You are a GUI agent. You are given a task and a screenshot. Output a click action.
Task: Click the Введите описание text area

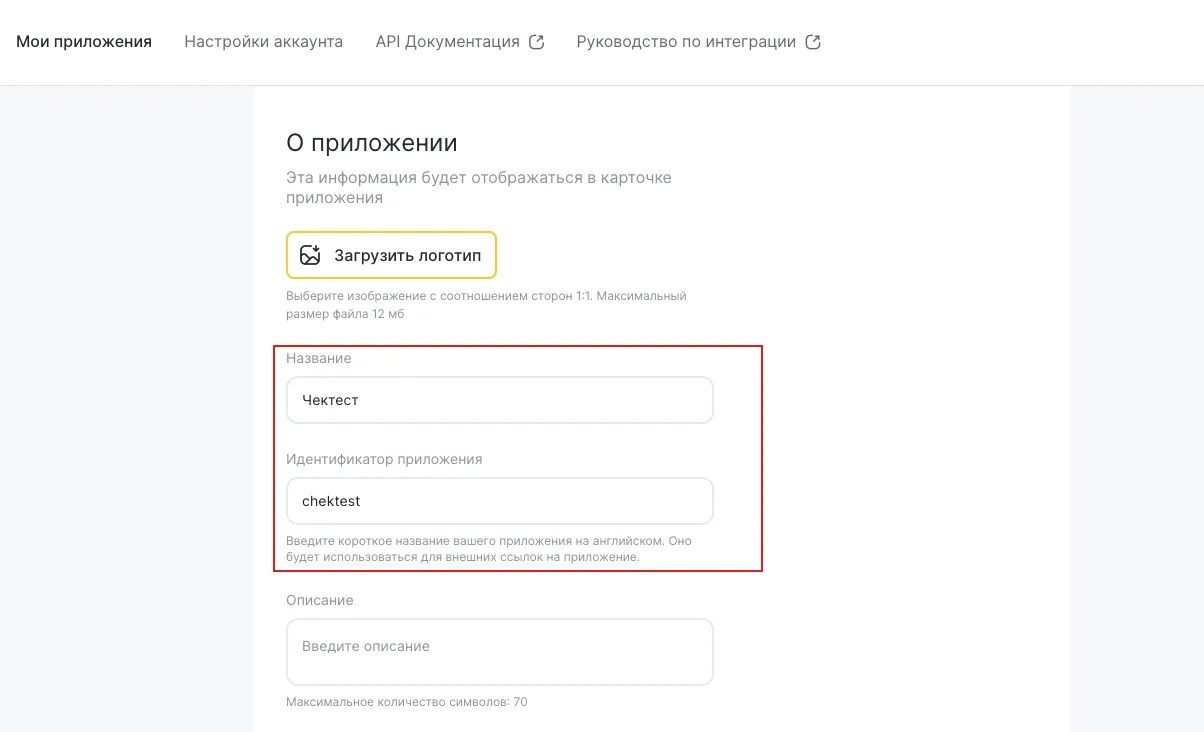click(x=499, y=652)
